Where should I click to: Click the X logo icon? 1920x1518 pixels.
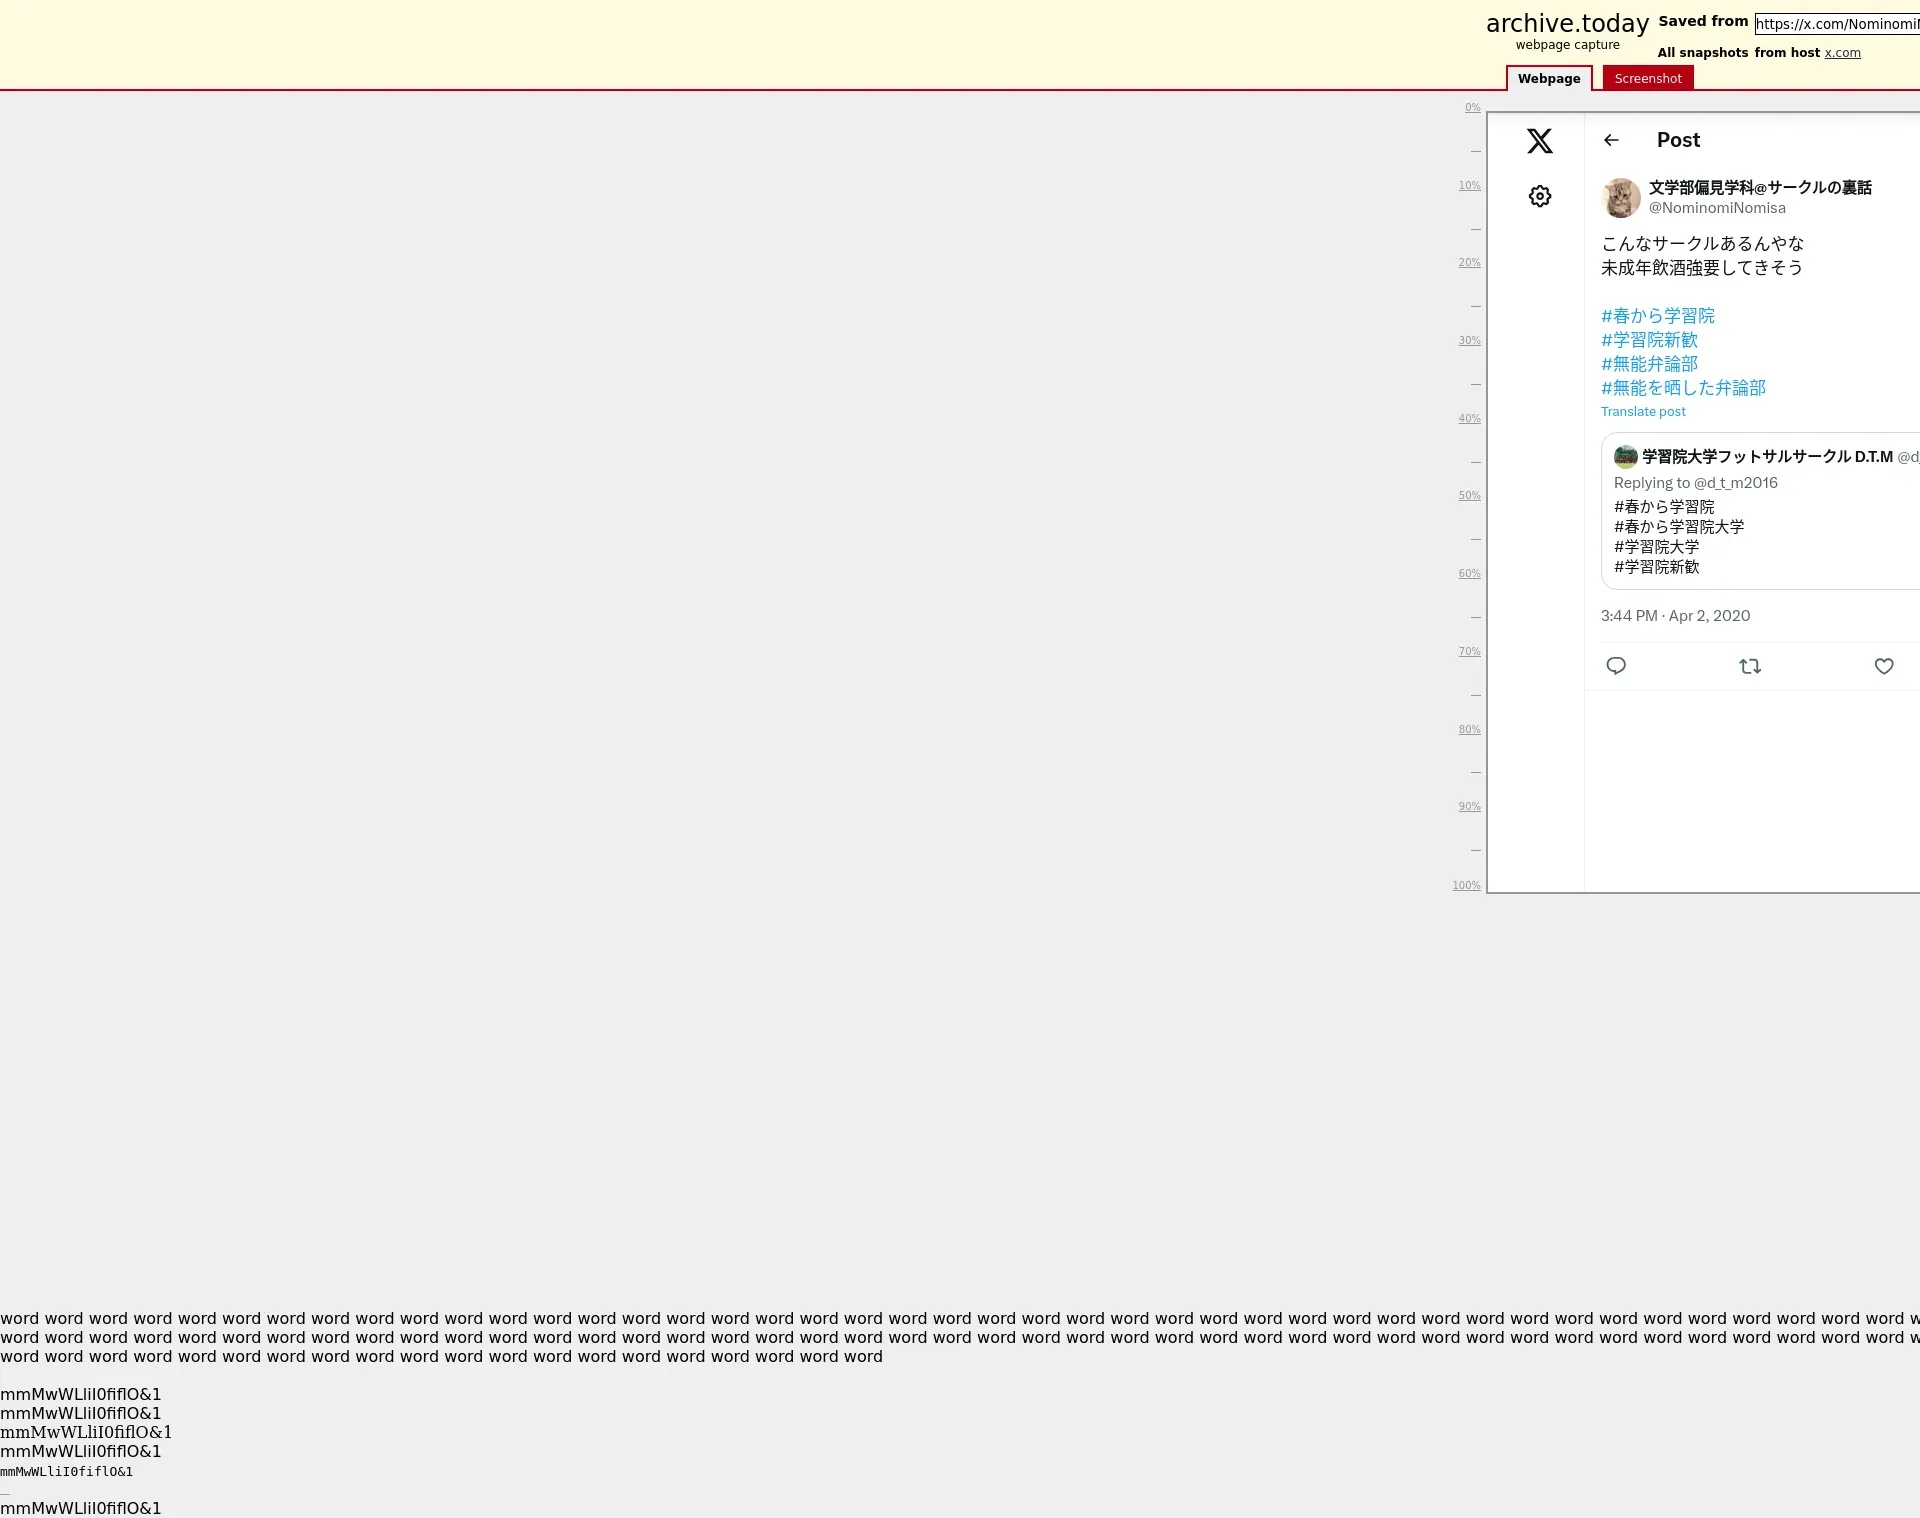point(1540,141)
